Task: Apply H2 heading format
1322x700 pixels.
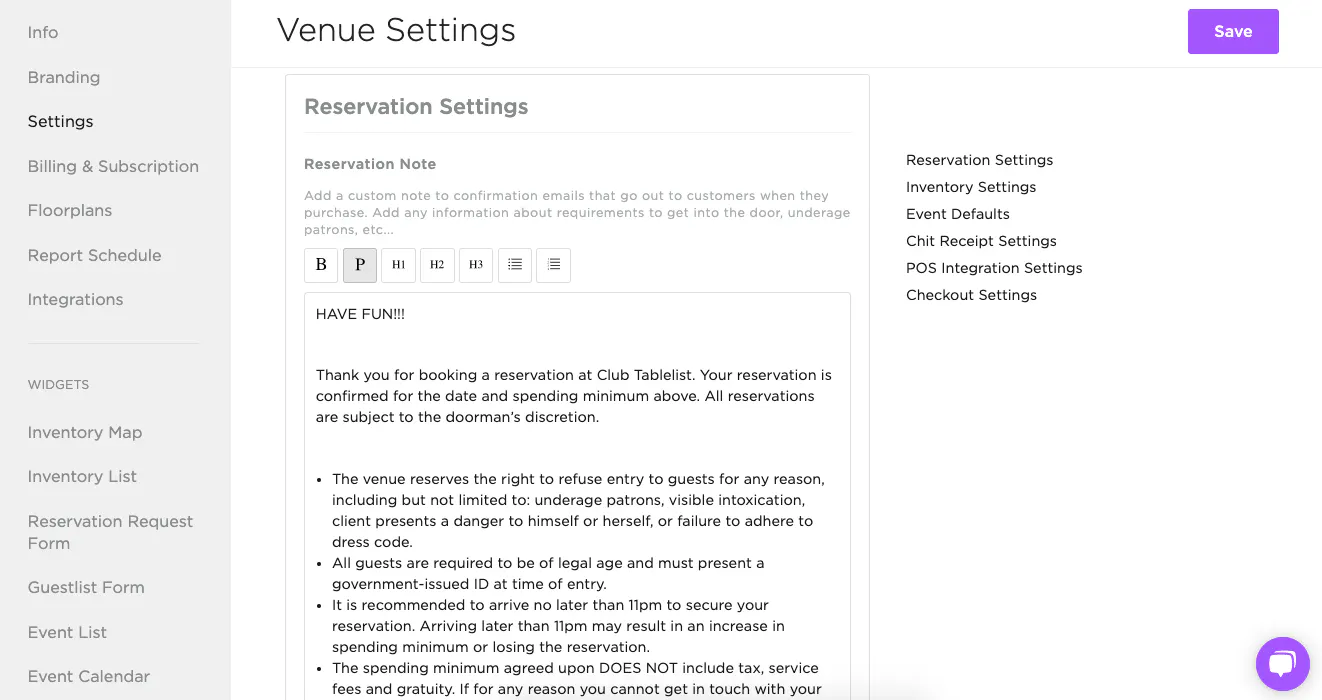Action: 437,265
